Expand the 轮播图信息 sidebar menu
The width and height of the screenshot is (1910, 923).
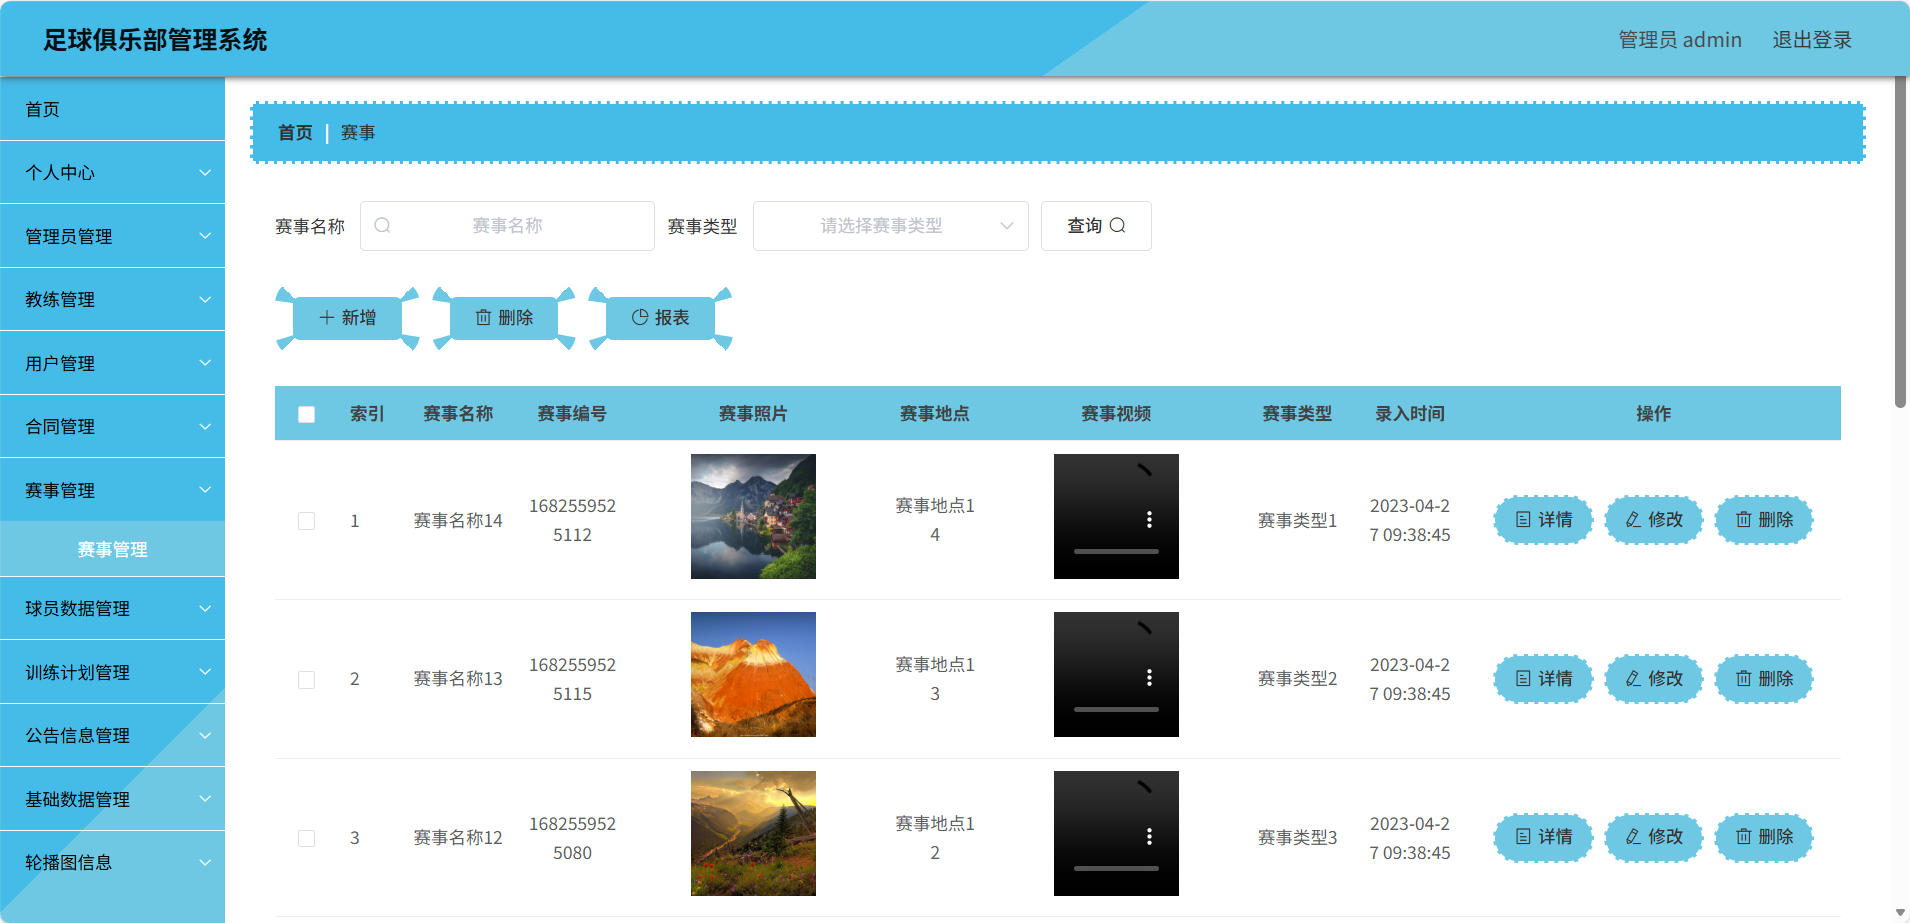pos(112,862)
